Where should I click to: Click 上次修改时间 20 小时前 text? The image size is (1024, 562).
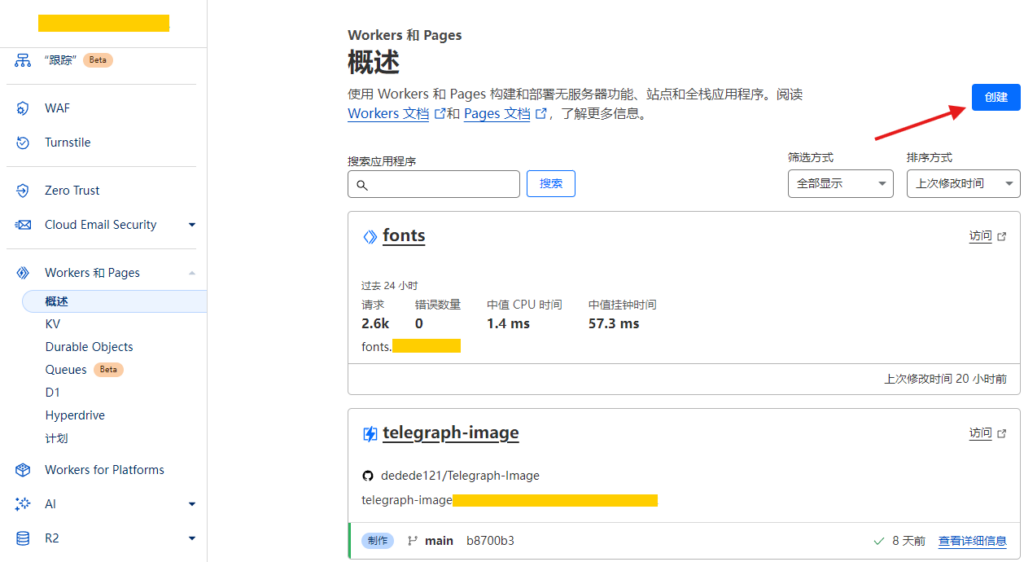click(x=945, y=379)
